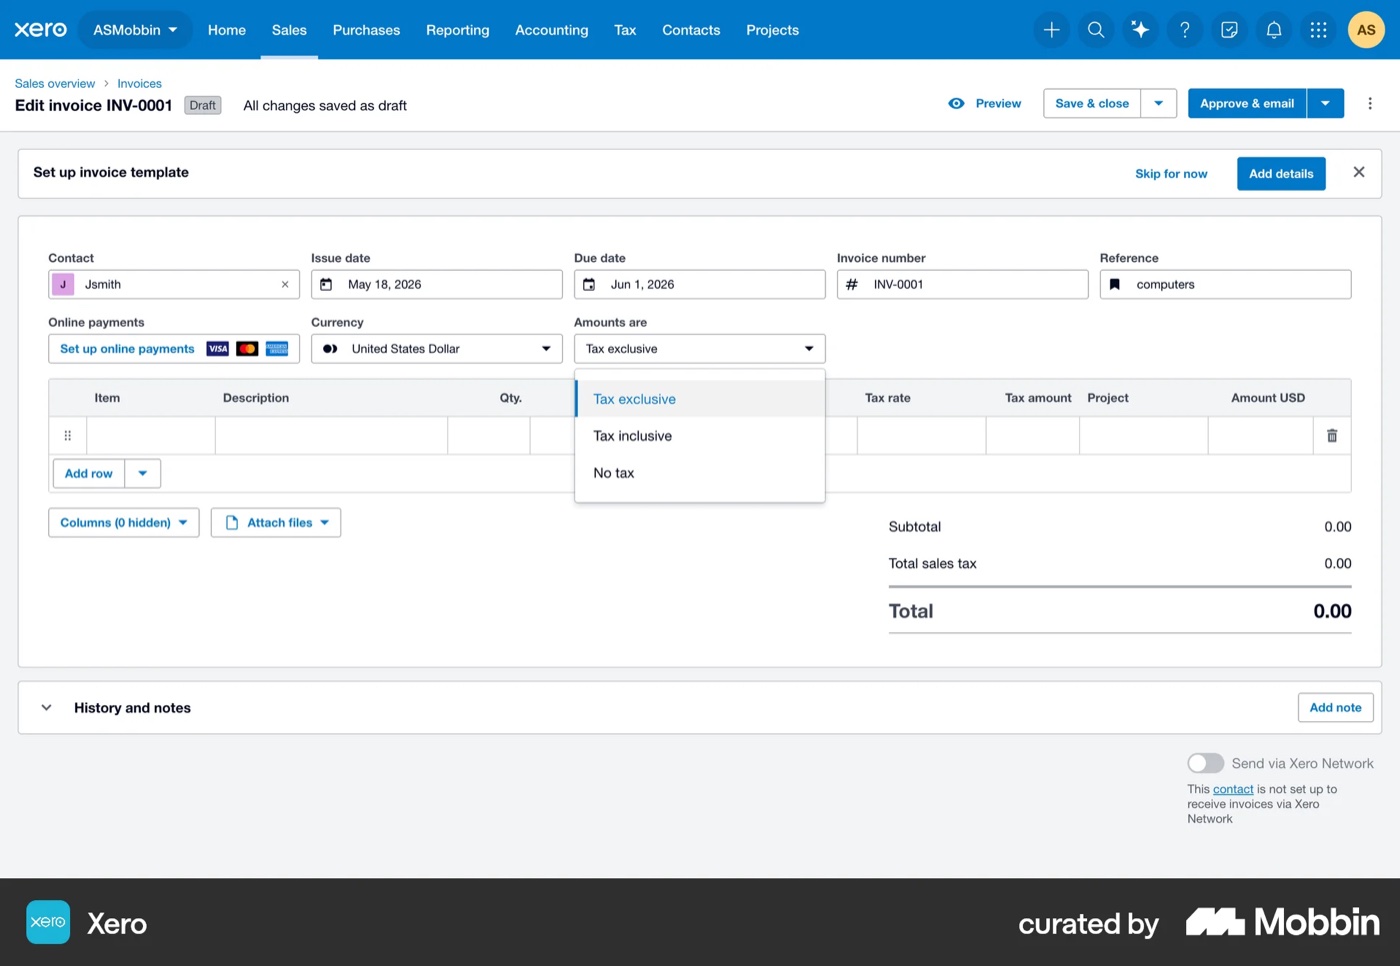
Task: Click Skip for now
Action: click(1171, 174)
